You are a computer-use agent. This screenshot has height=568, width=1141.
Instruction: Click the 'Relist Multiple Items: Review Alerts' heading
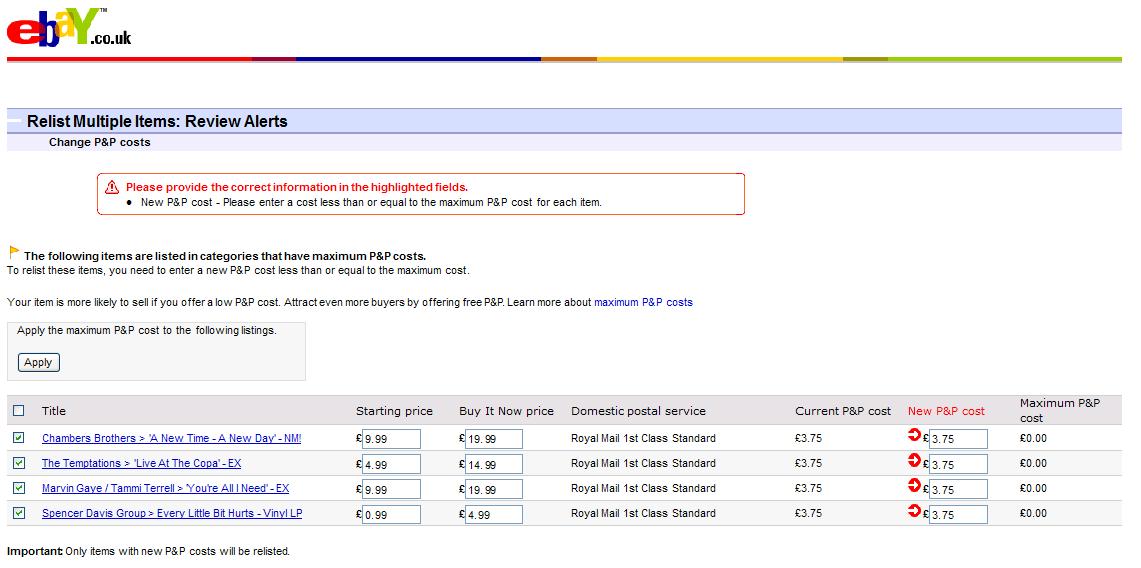(x=157, y=121)
